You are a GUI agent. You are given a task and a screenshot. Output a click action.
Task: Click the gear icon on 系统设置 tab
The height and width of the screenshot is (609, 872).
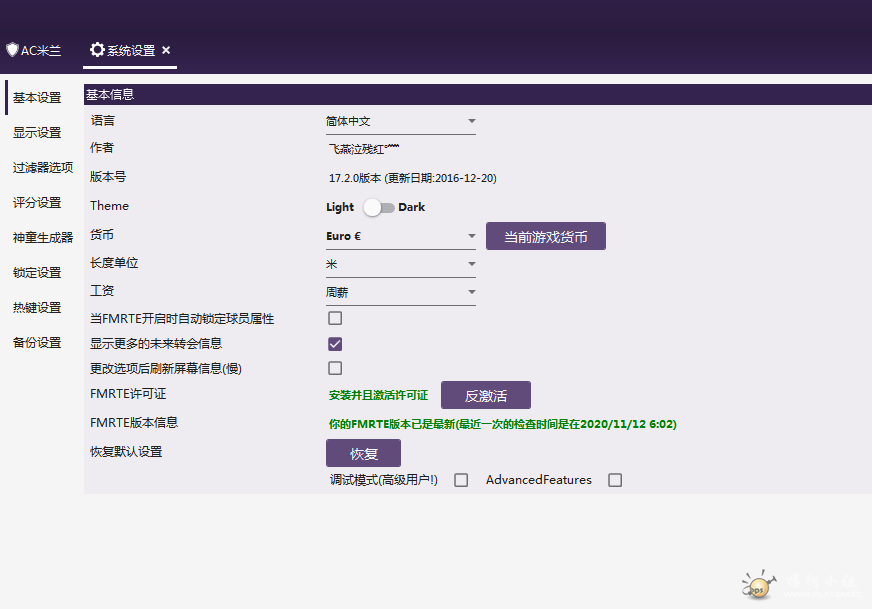97,49
